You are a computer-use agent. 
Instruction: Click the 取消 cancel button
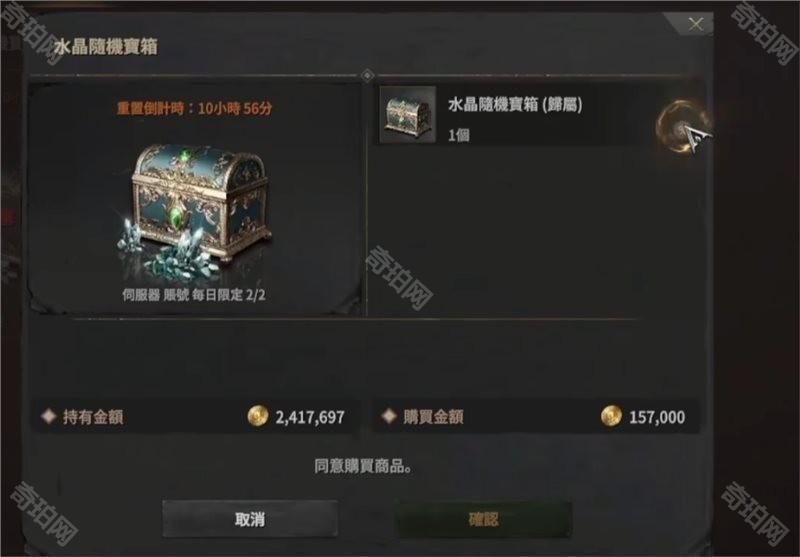(250, 519)
